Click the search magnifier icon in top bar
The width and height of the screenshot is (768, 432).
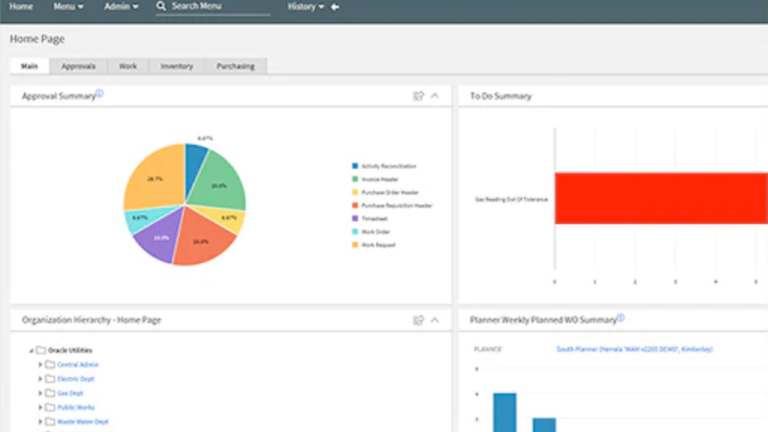[x=162, y=7]
